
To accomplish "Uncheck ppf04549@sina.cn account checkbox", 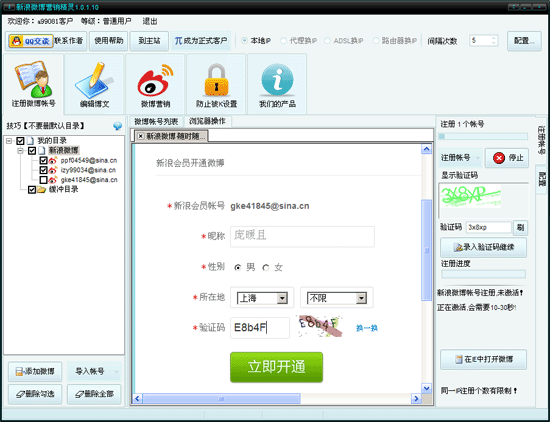I will click(x=43, y=161).
